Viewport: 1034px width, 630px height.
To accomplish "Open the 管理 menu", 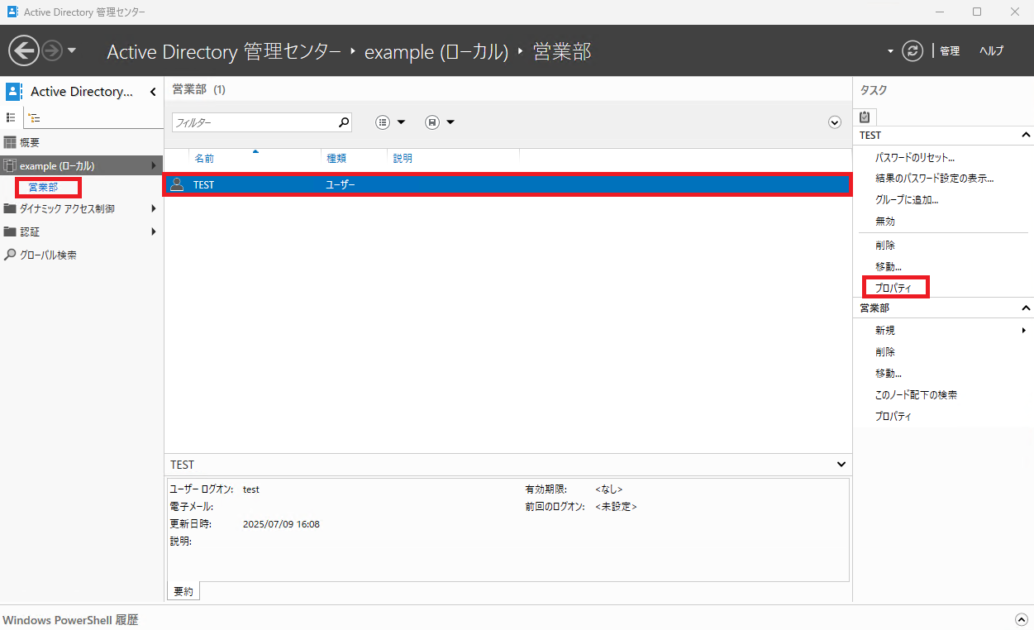I will click(950, 51).
